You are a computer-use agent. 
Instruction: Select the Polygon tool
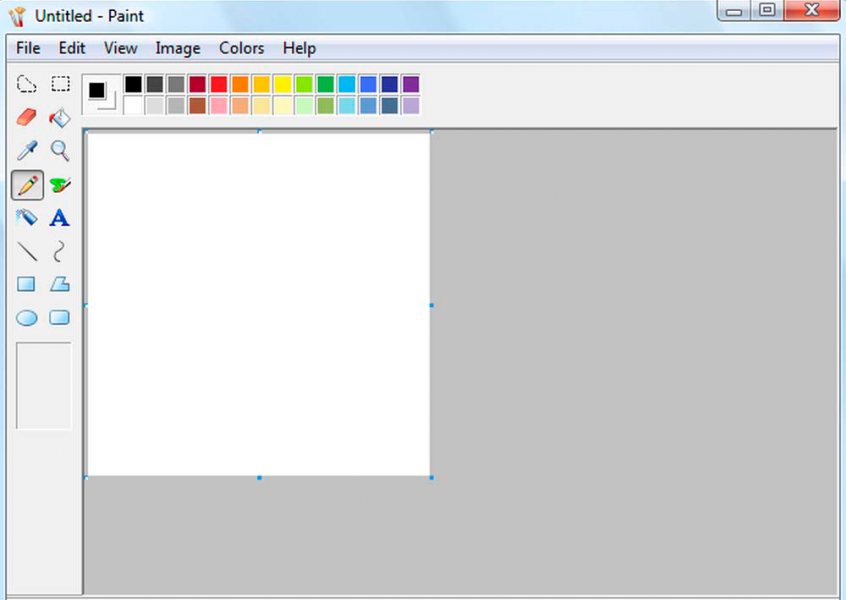click(59, 284)
